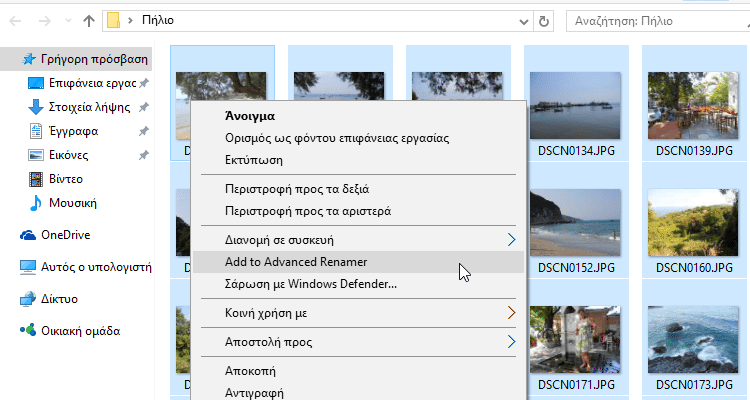Open Διανομή σε συσκευή submenu
This screenshot has height=400, width=750.
coord(358,240)
